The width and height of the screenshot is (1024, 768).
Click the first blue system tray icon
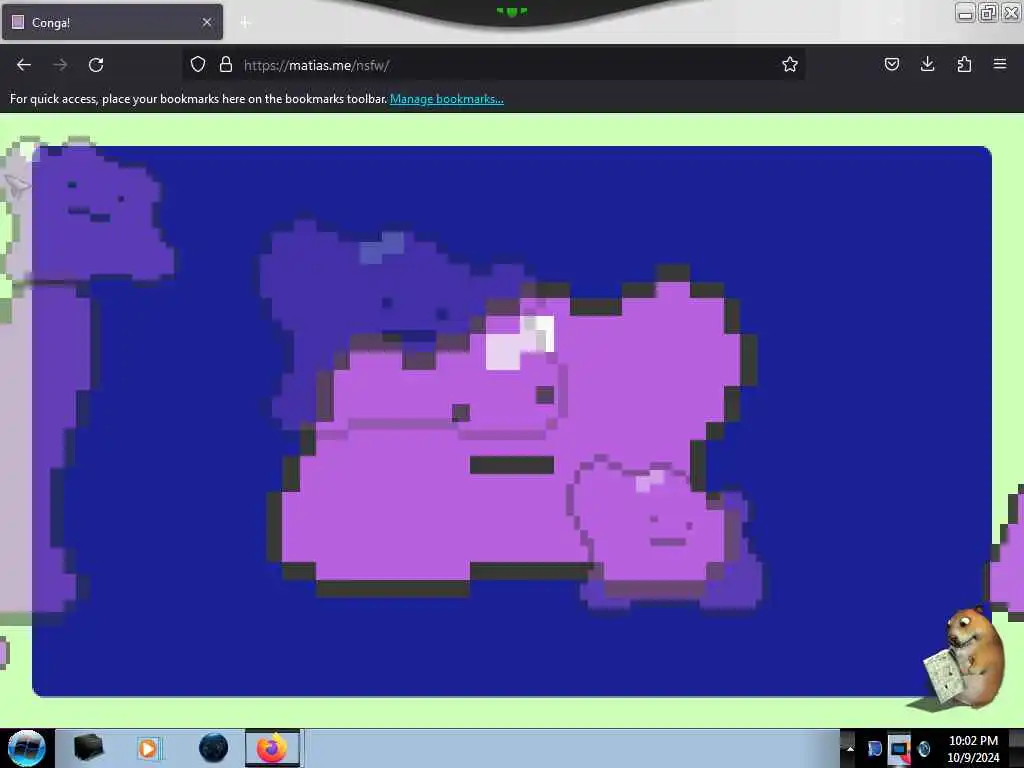[x=874, y=748]
